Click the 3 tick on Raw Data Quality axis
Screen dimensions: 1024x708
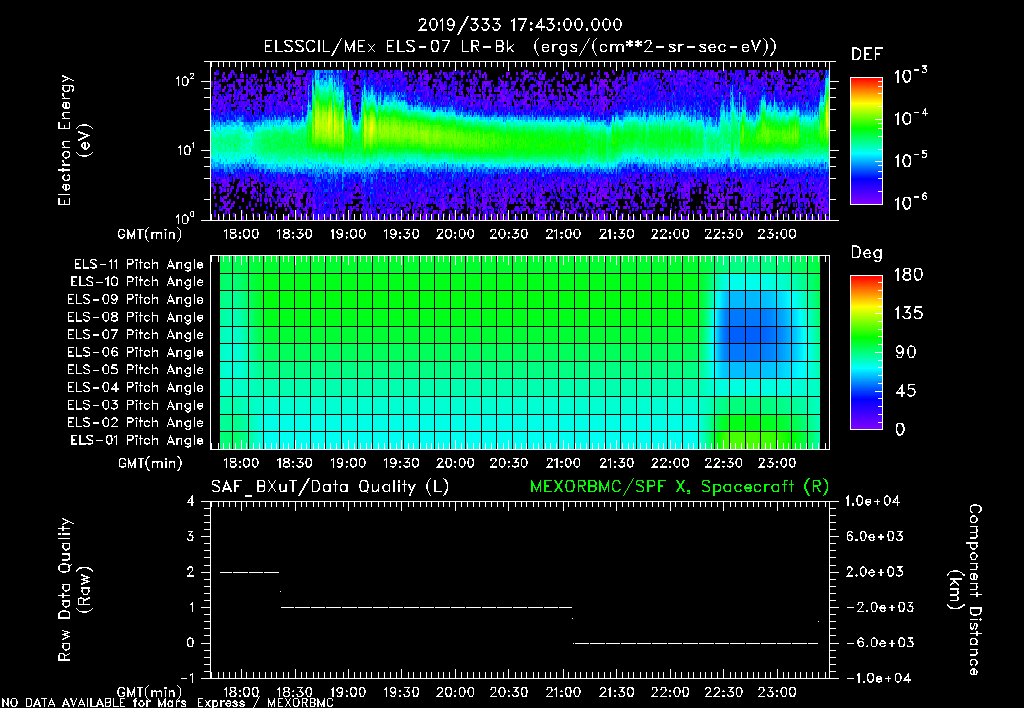pos(191,536)
